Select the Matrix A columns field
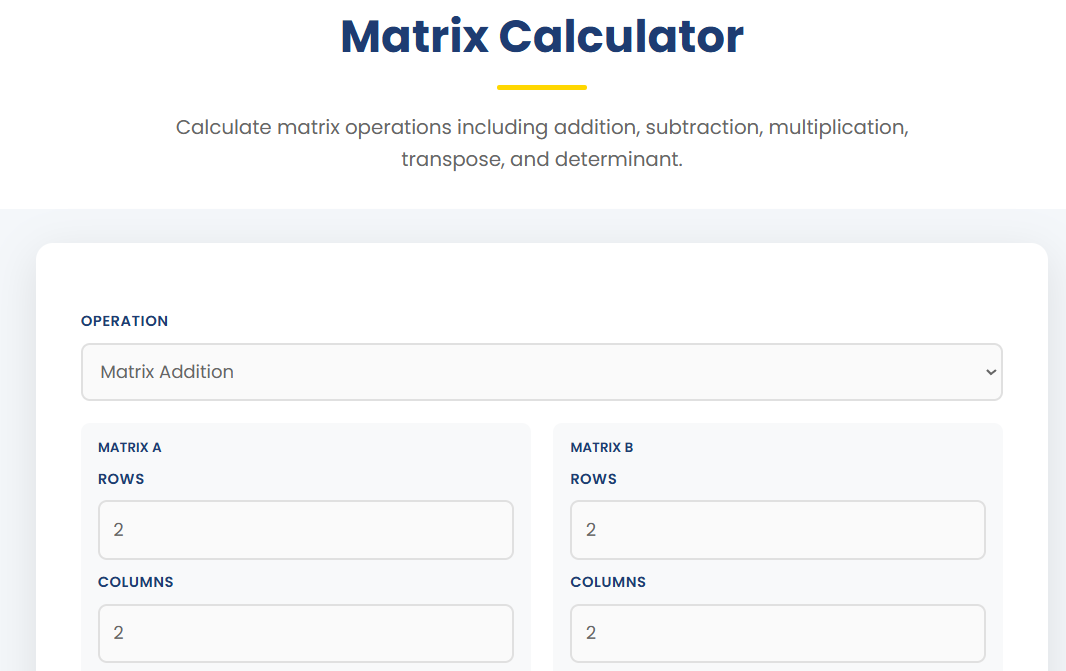The height and width of the screenshot is (671, 1066). 305,633
